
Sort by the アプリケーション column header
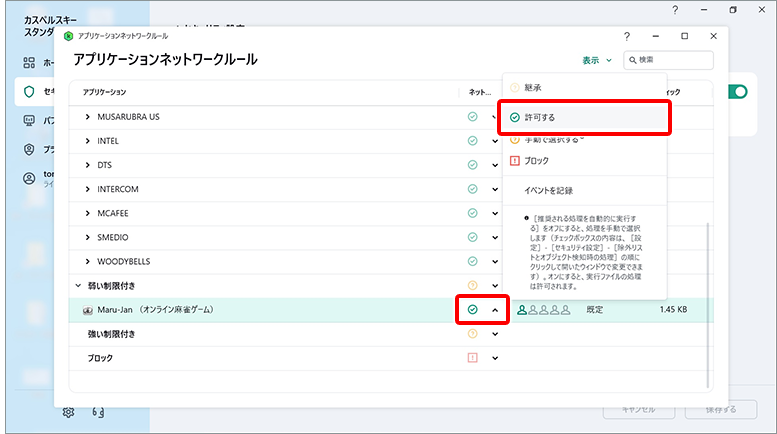click(x=105, y=92)
